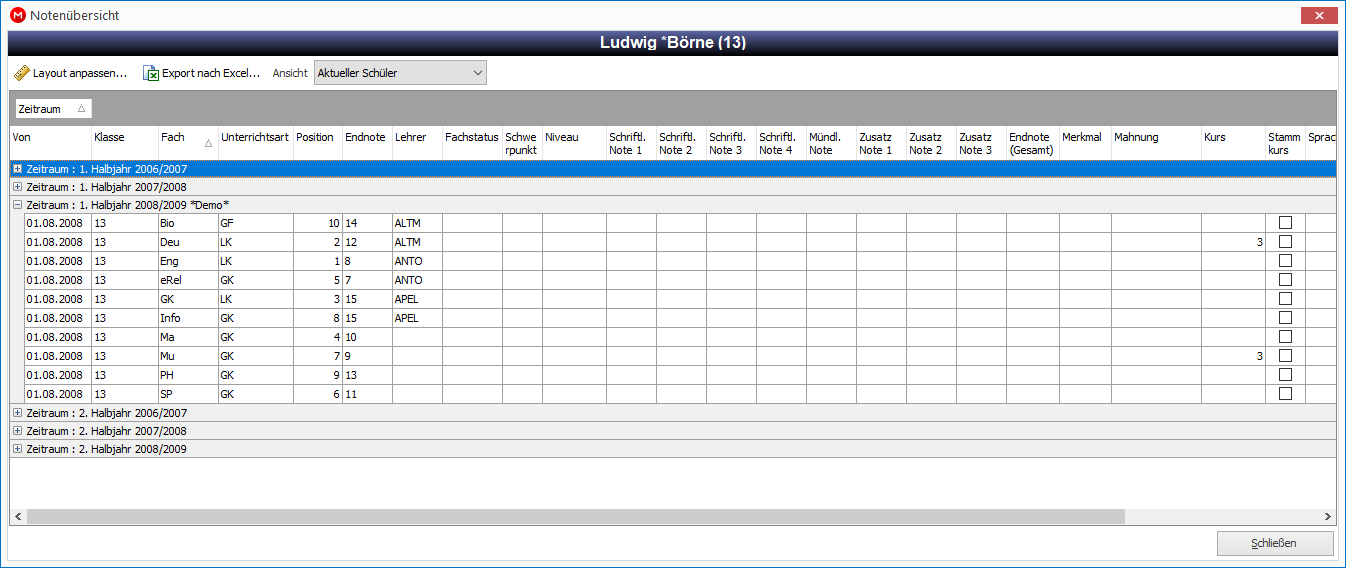This screenshot has width=1346, height=568.
Task: Toggle Stammkurs checkbox for Bio row
Action: [x=1286, y=223]
